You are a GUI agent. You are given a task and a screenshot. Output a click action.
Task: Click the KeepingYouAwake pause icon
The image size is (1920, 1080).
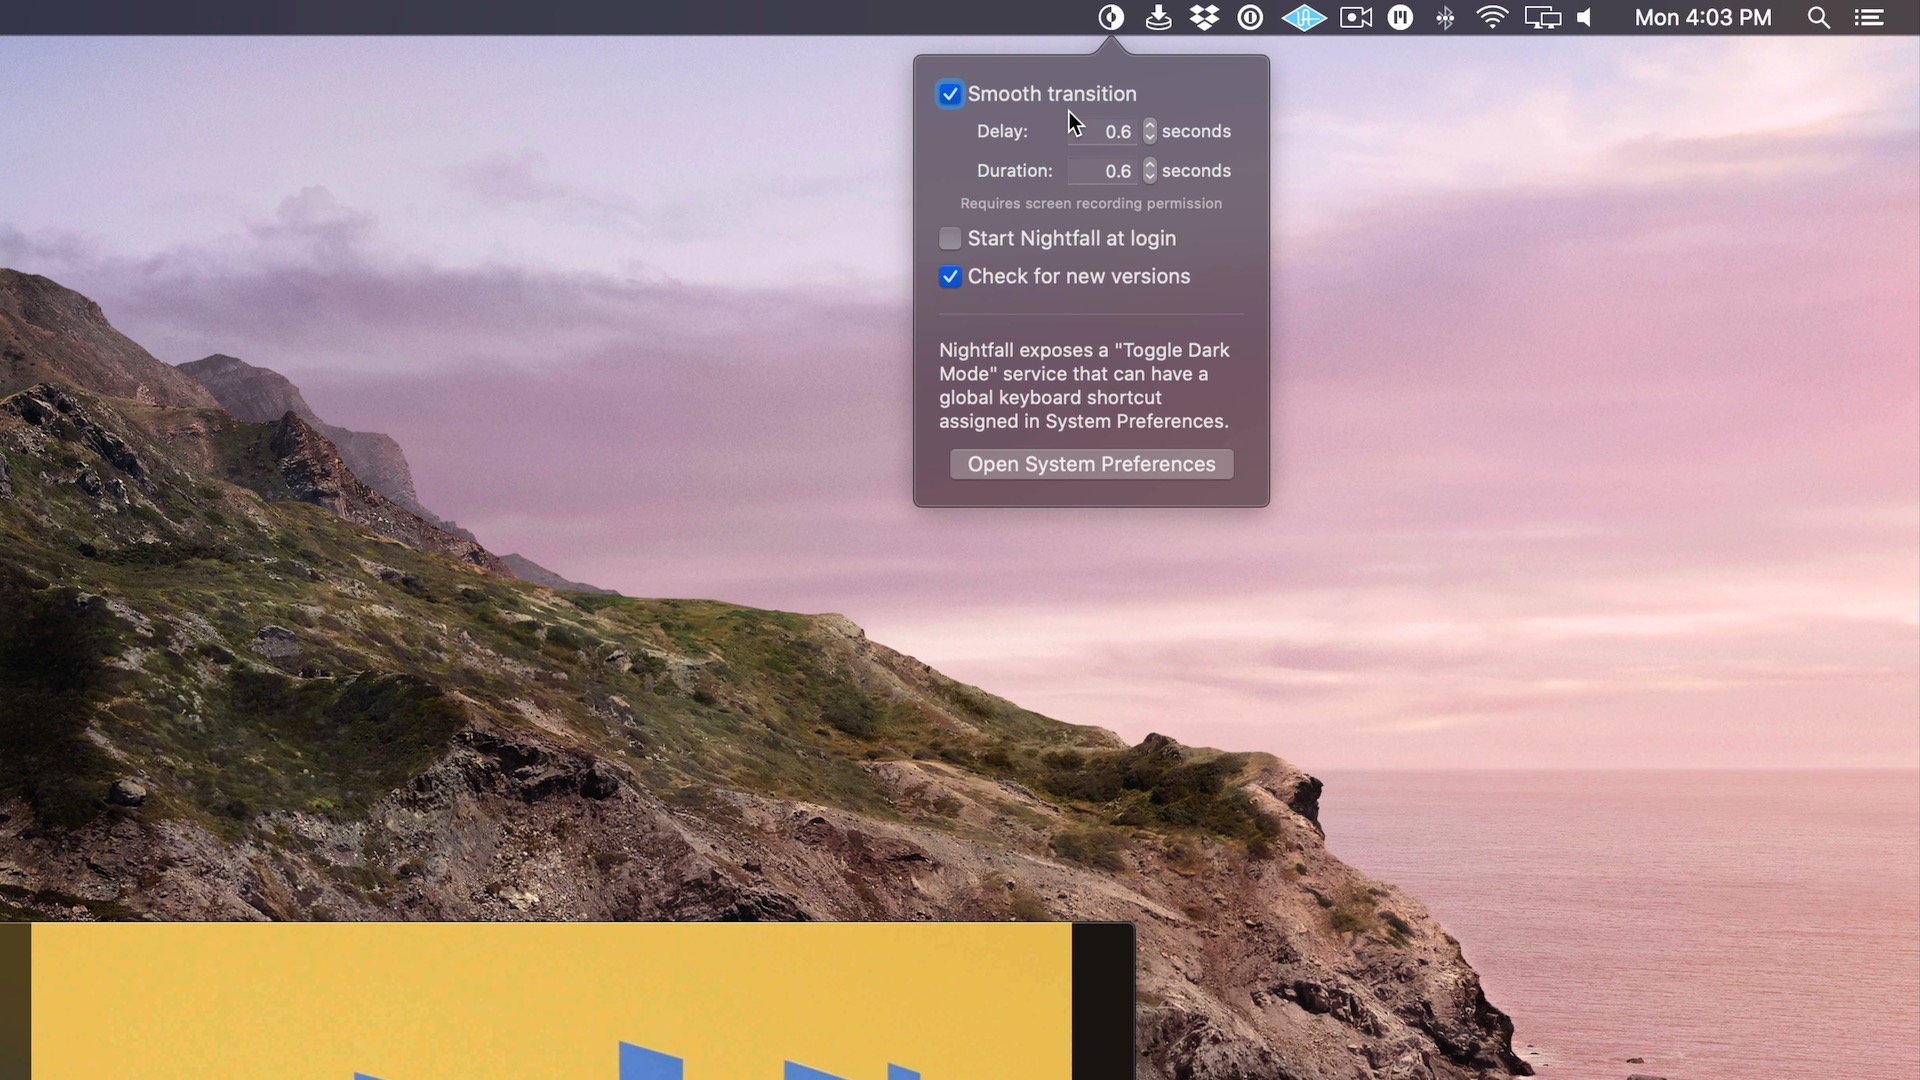pyautogui.click(x=1400, y=17)
